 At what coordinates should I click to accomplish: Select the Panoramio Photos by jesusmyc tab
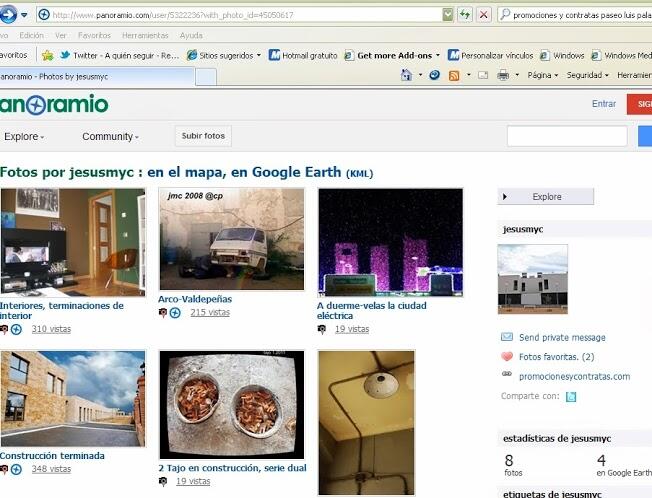point(96,76)
